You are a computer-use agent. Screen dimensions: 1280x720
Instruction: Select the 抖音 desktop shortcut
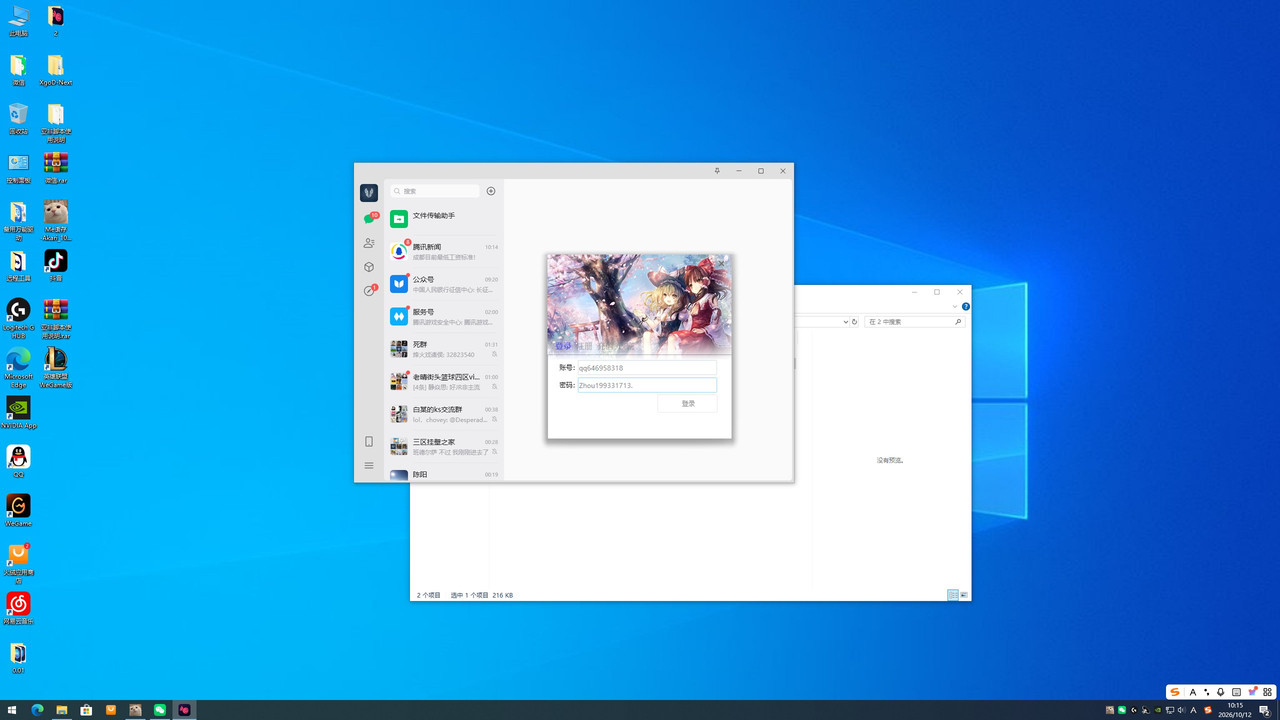point(56,266)
